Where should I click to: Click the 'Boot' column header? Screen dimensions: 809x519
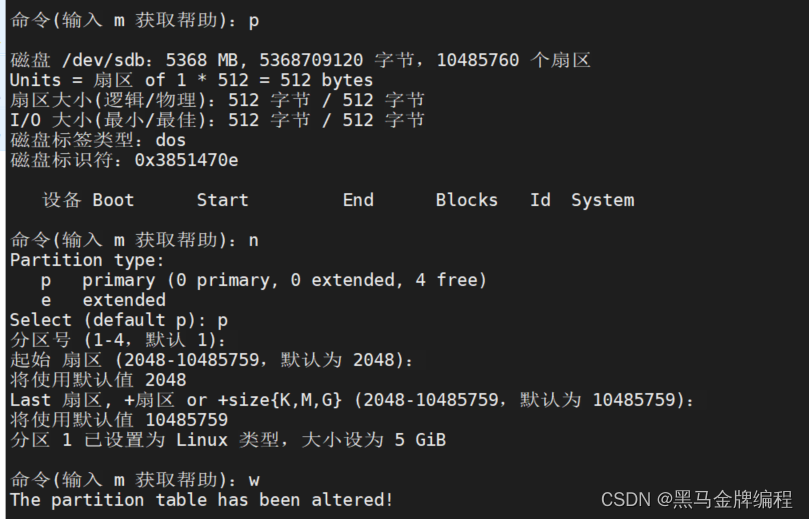[113, 200]
